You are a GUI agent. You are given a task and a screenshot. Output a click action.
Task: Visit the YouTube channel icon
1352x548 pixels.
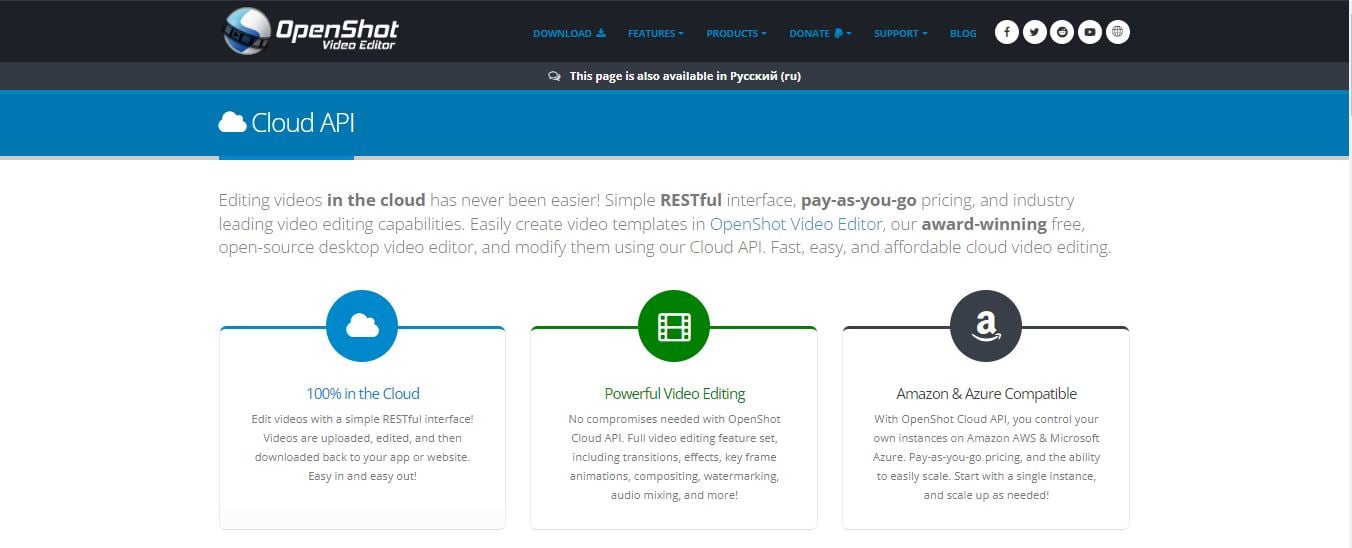1090,33
